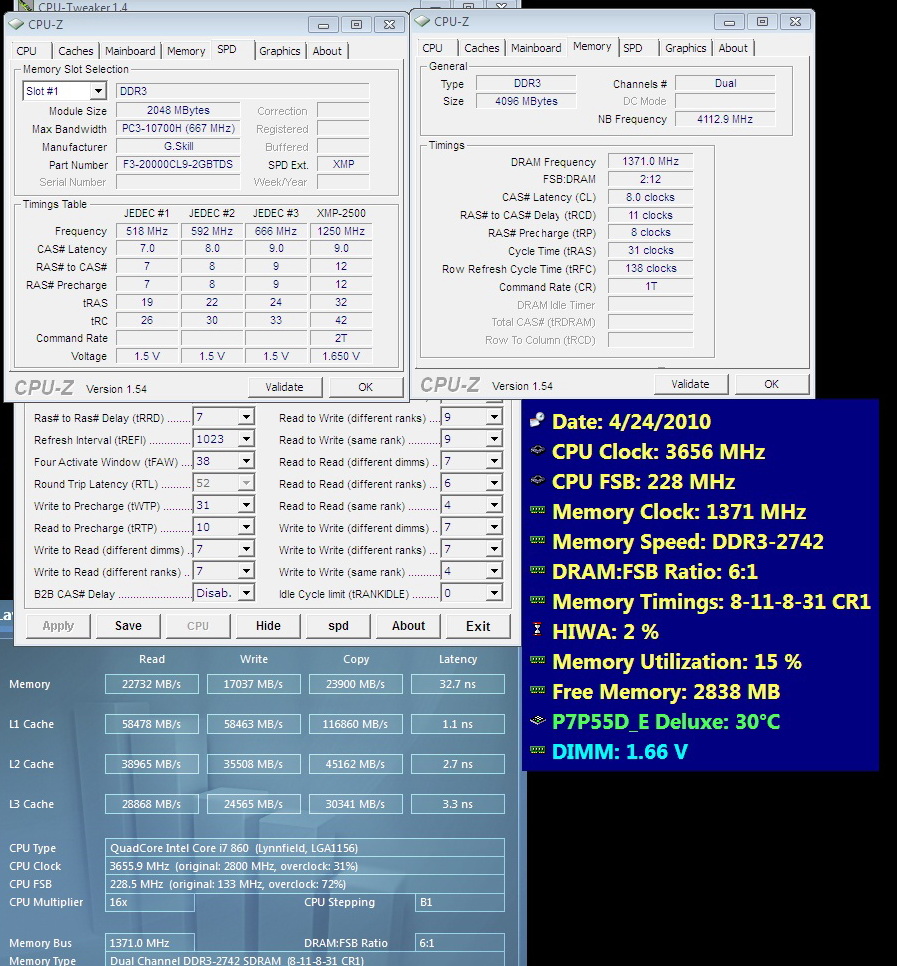Expand the Write to Write (same rank) dropdown
The width and height of the screenshot is (897, 966).
click(494, 571)
